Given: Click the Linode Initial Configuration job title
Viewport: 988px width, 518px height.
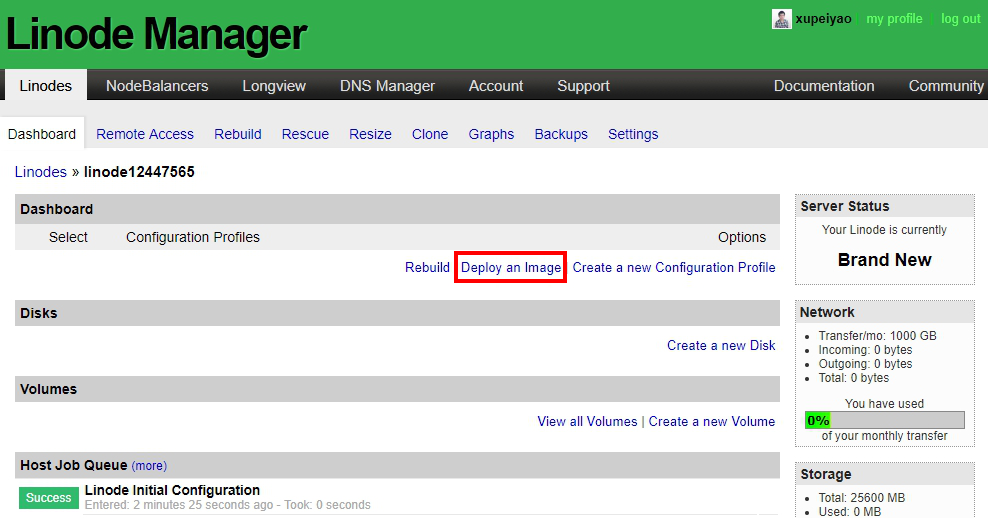Looking at the screenshot, I should click(172, 490).
